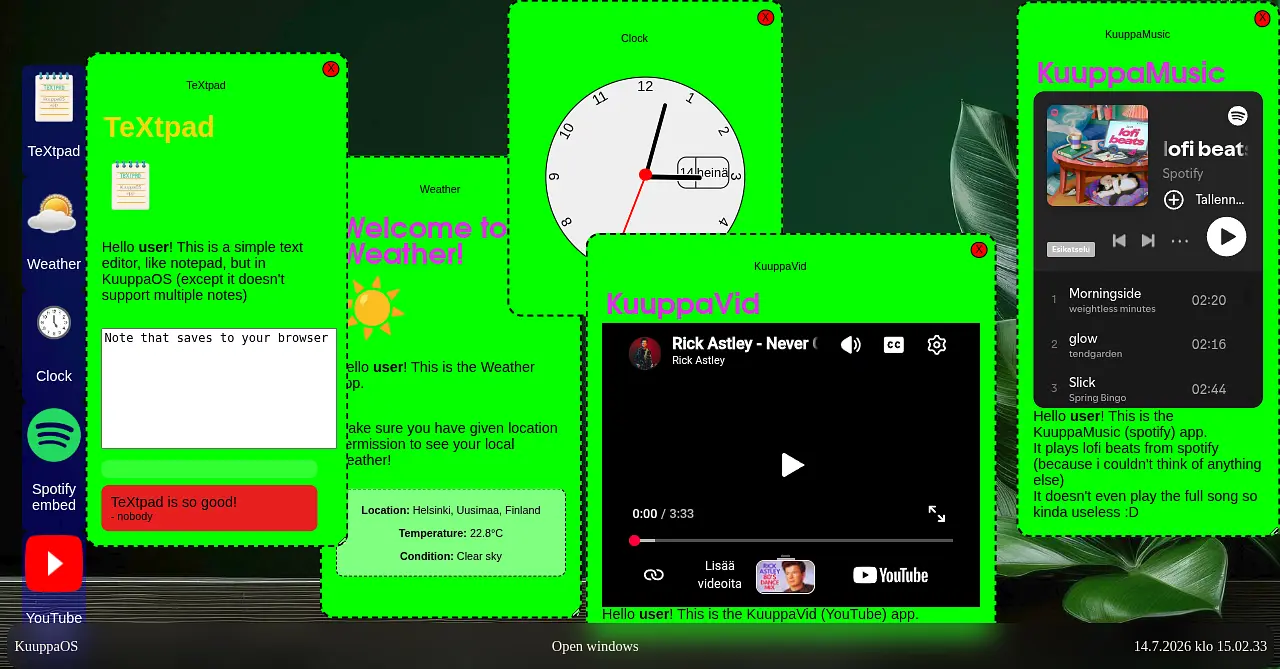Close the KuuppaMusic window
Viewport: 1280px width, 669px height.
[x=1262, y=18]
